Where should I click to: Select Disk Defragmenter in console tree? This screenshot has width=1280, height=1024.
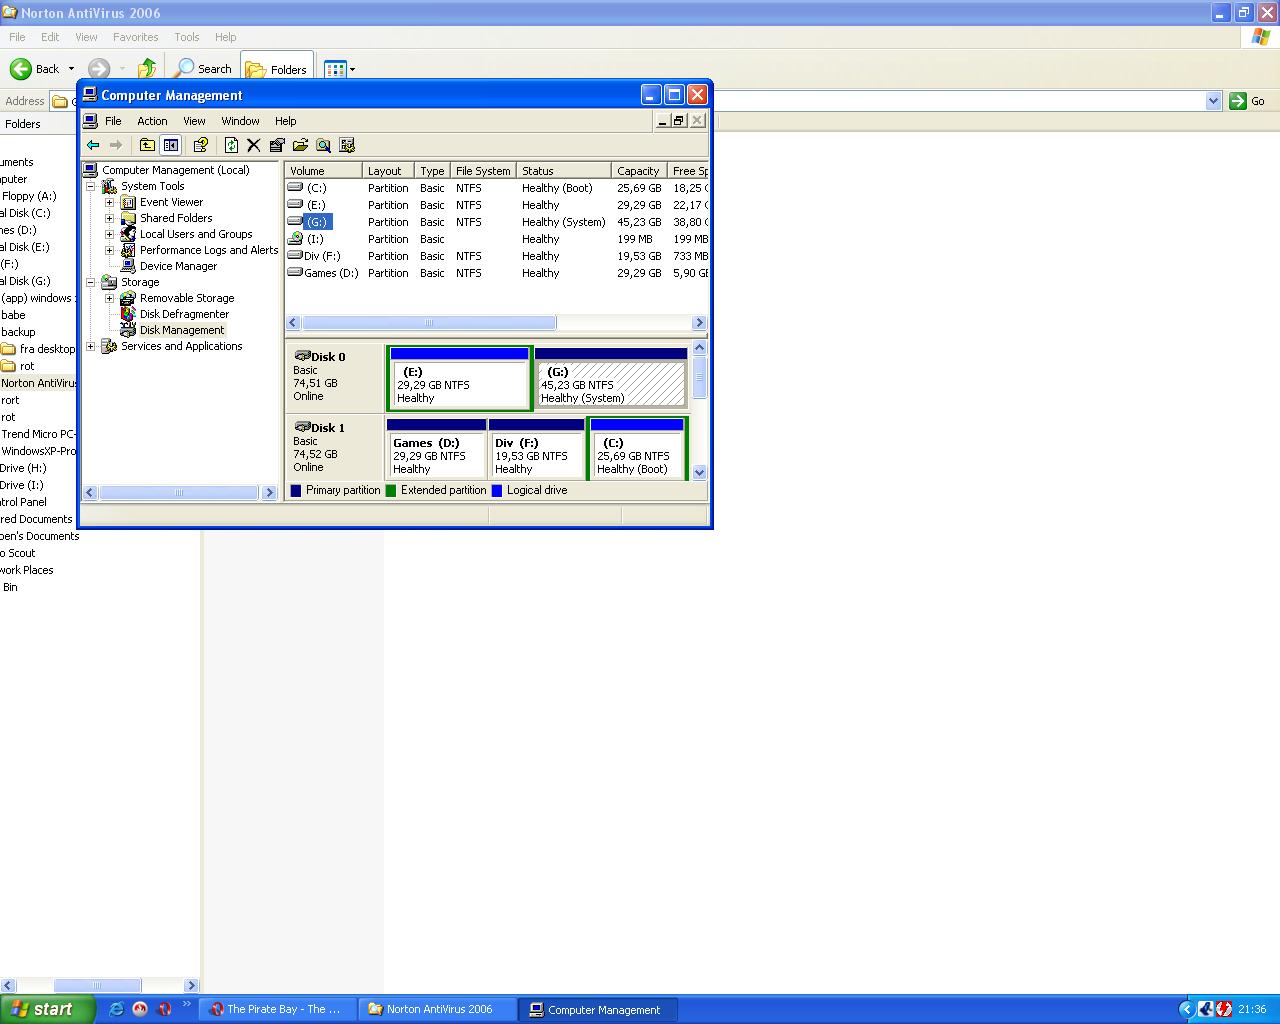tap(184, 314)
